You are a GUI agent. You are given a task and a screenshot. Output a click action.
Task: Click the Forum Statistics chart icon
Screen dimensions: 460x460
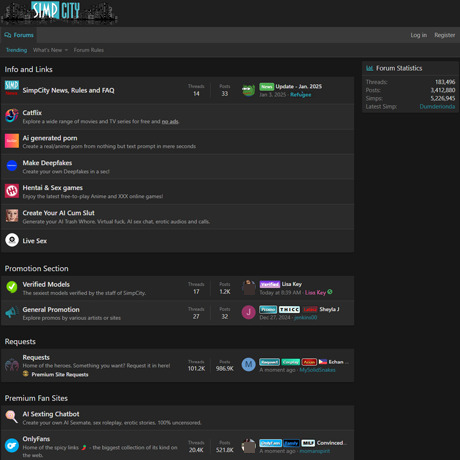(369, 68)
